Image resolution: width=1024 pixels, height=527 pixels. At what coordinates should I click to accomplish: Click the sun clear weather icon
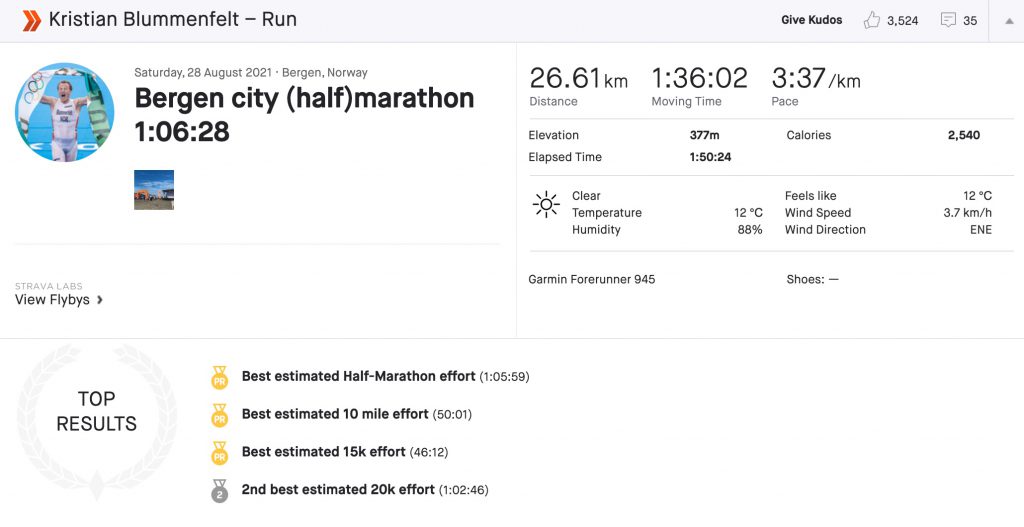546,204
